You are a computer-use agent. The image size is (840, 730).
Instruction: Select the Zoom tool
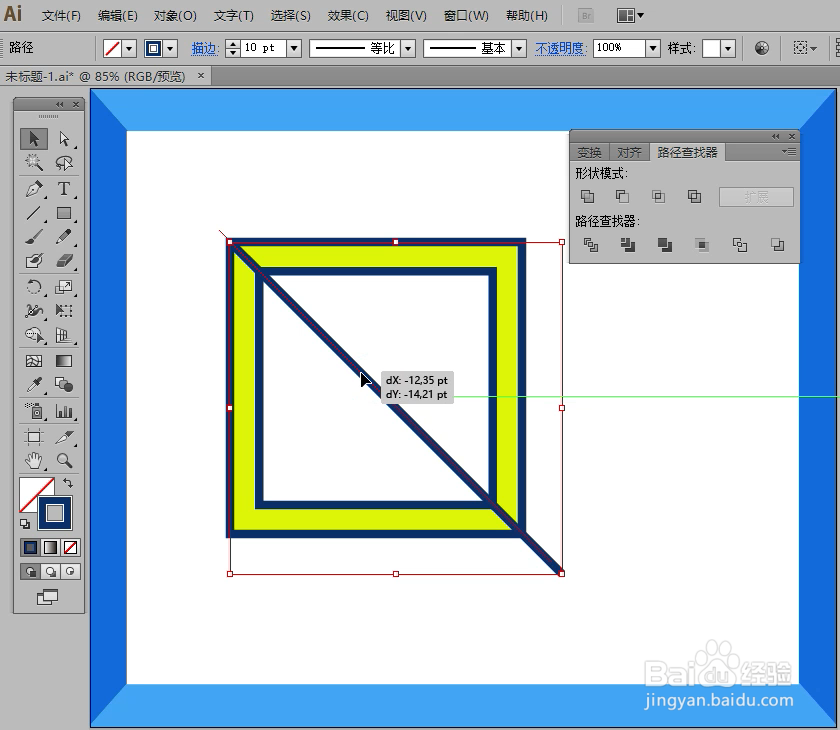tap(64, 461)
